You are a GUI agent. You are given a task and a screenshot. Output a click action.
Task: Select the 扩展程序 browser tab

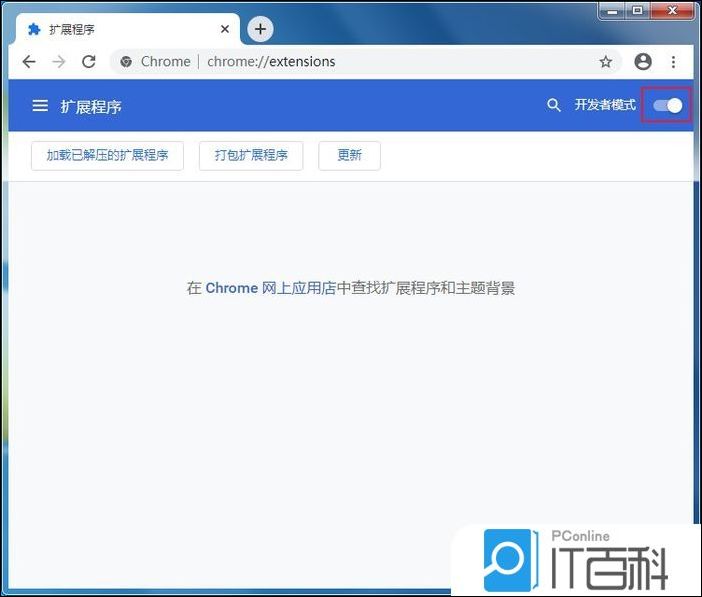click(x=128, y=29)
